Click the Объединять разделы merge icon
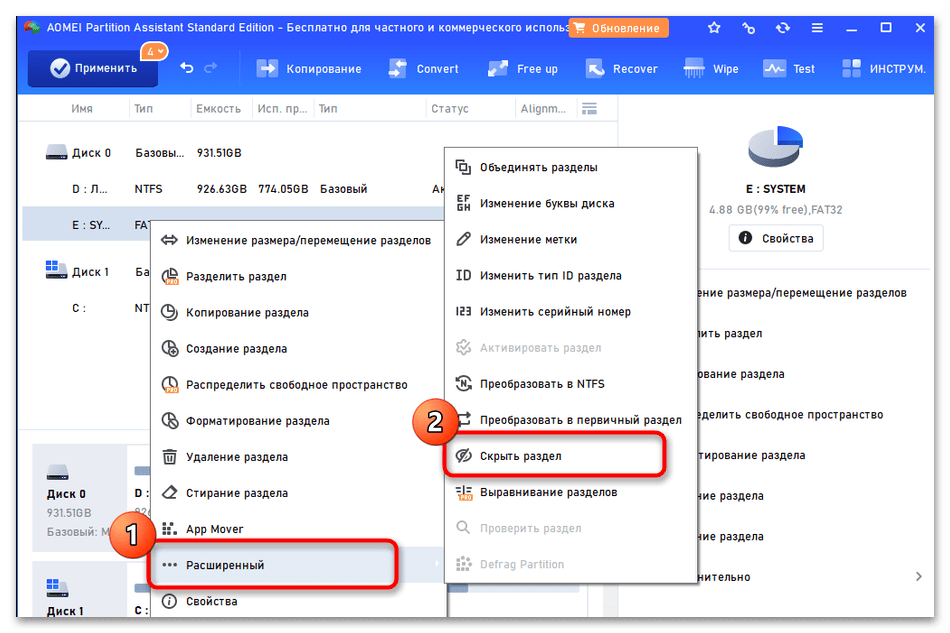The image size is (950, 633). click(463, 167)
